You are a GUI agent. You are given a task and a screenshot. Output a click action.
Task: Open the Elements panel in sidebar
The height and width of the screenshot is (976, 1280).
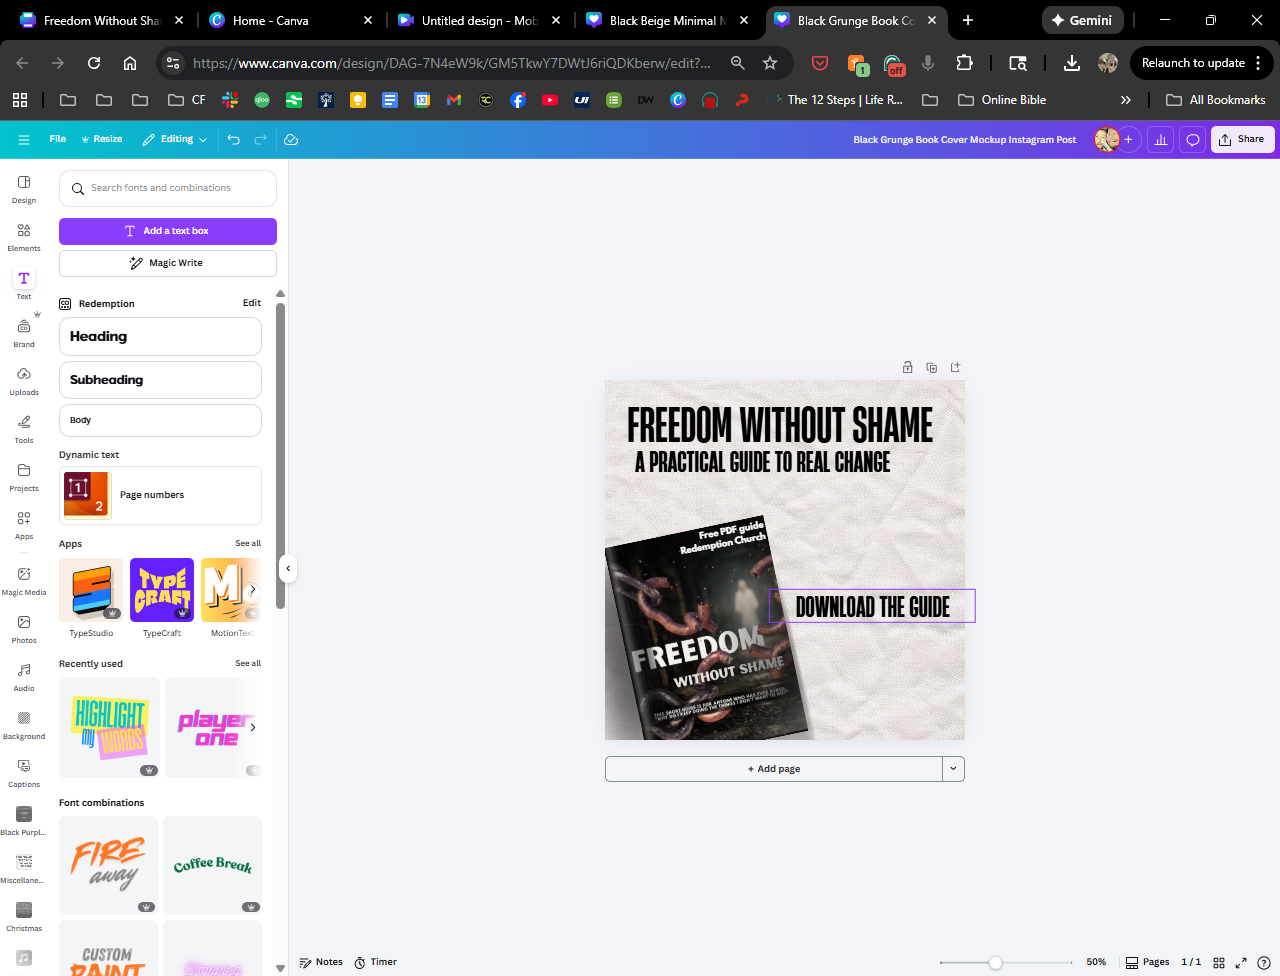24,236
